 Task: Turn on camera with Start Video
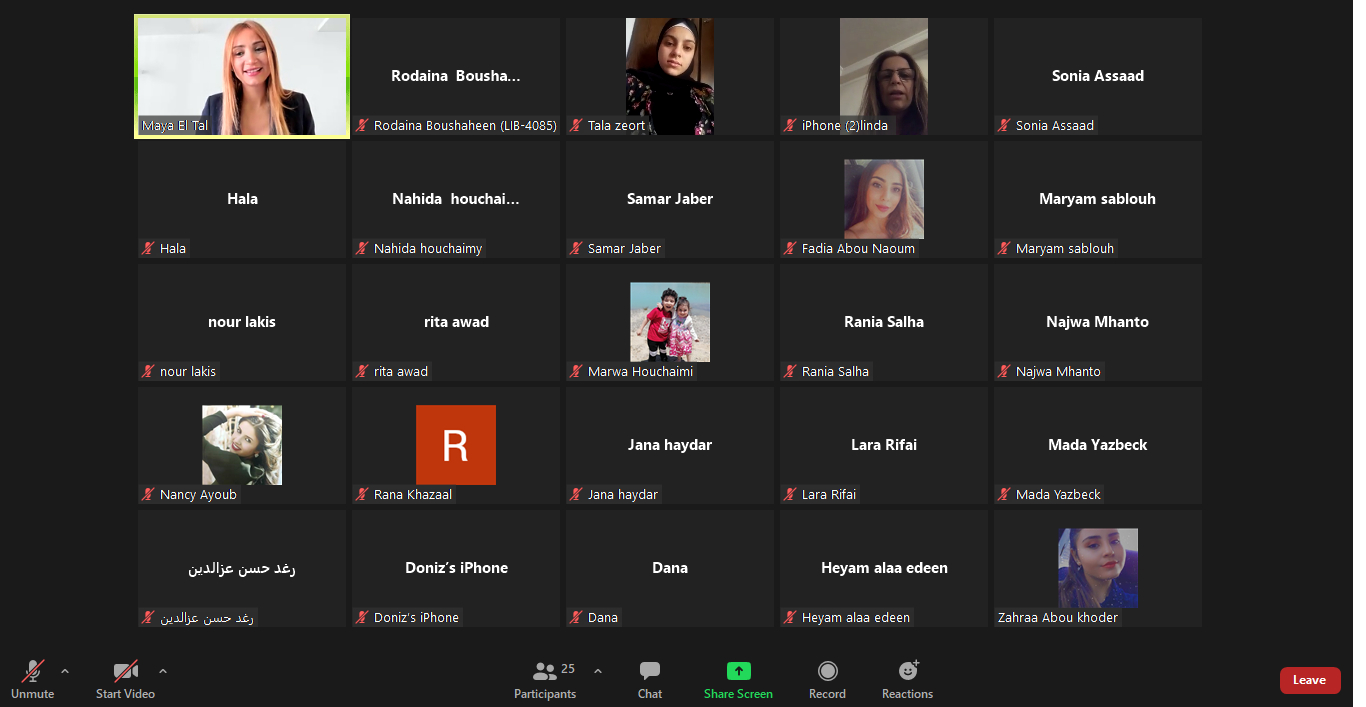coord(125,680)
